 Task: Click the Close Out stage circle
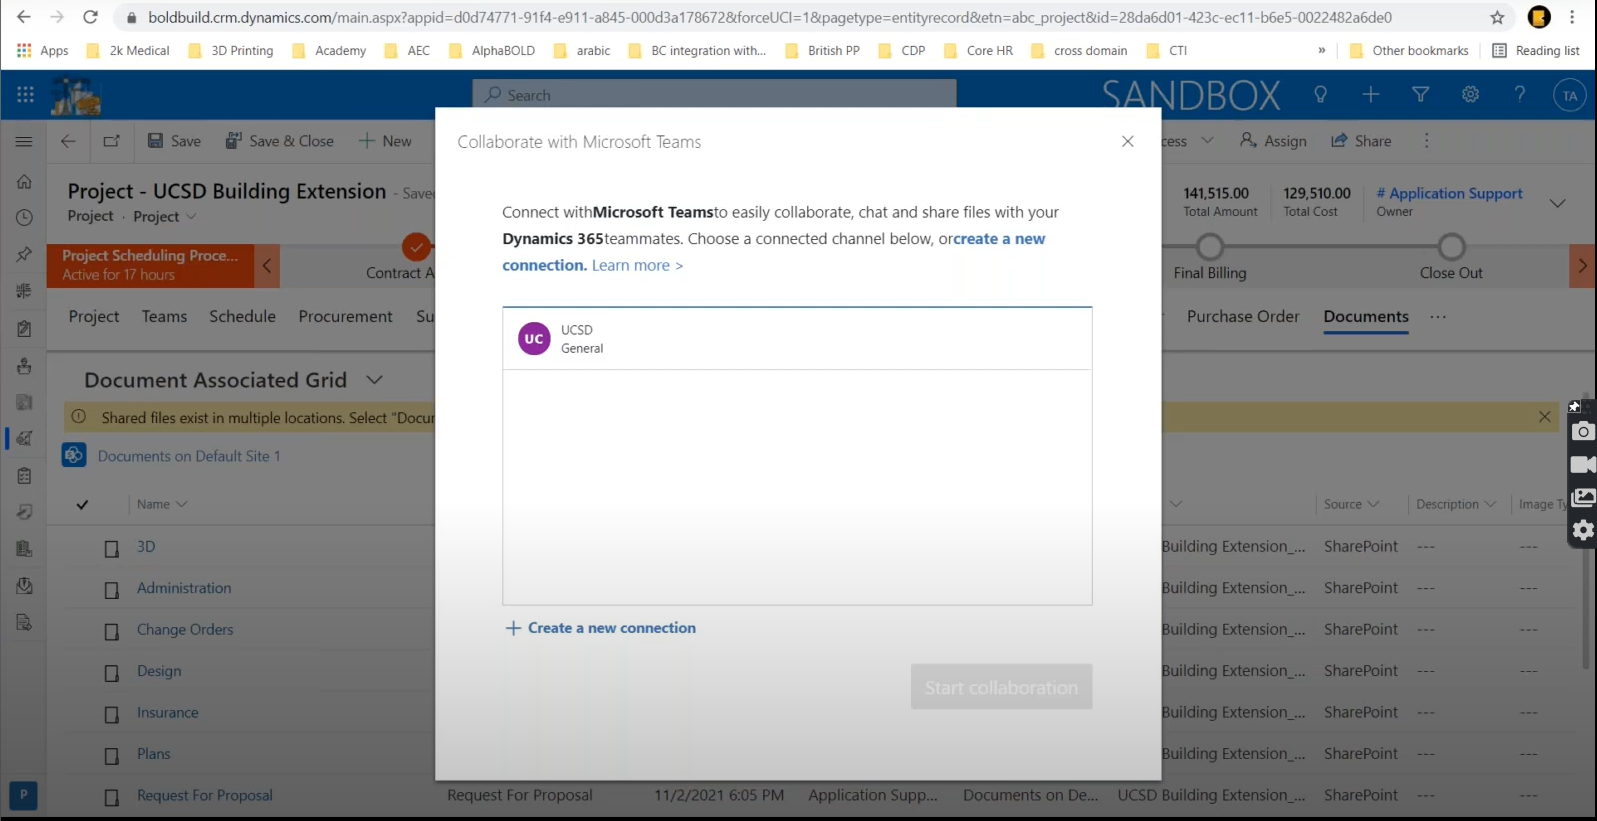(1451, 247)
